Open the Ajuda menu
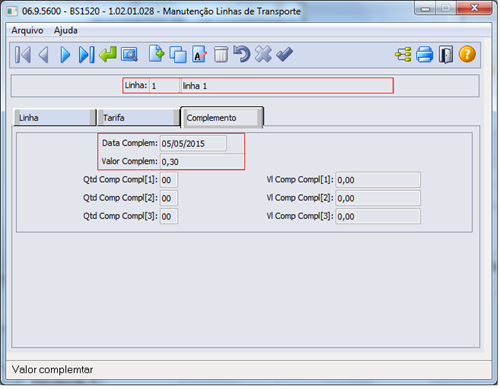The width and height of the screenshot is (500, 389). tap(66, 30)
